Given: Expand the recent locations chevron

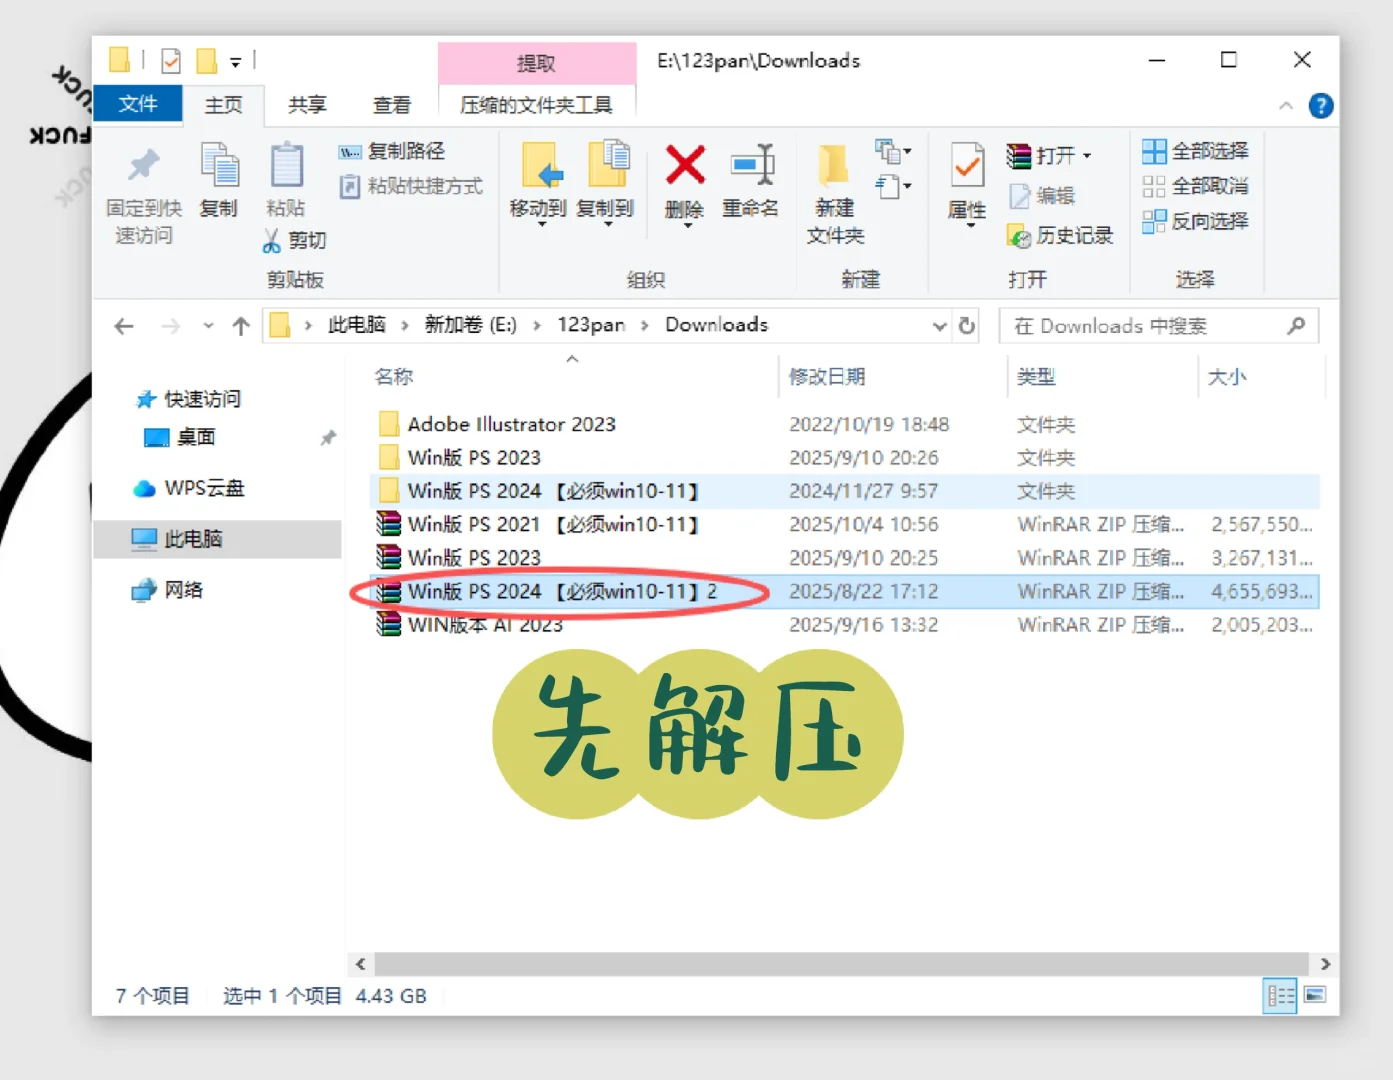Looking at the screenshot, I should point(208,325).
